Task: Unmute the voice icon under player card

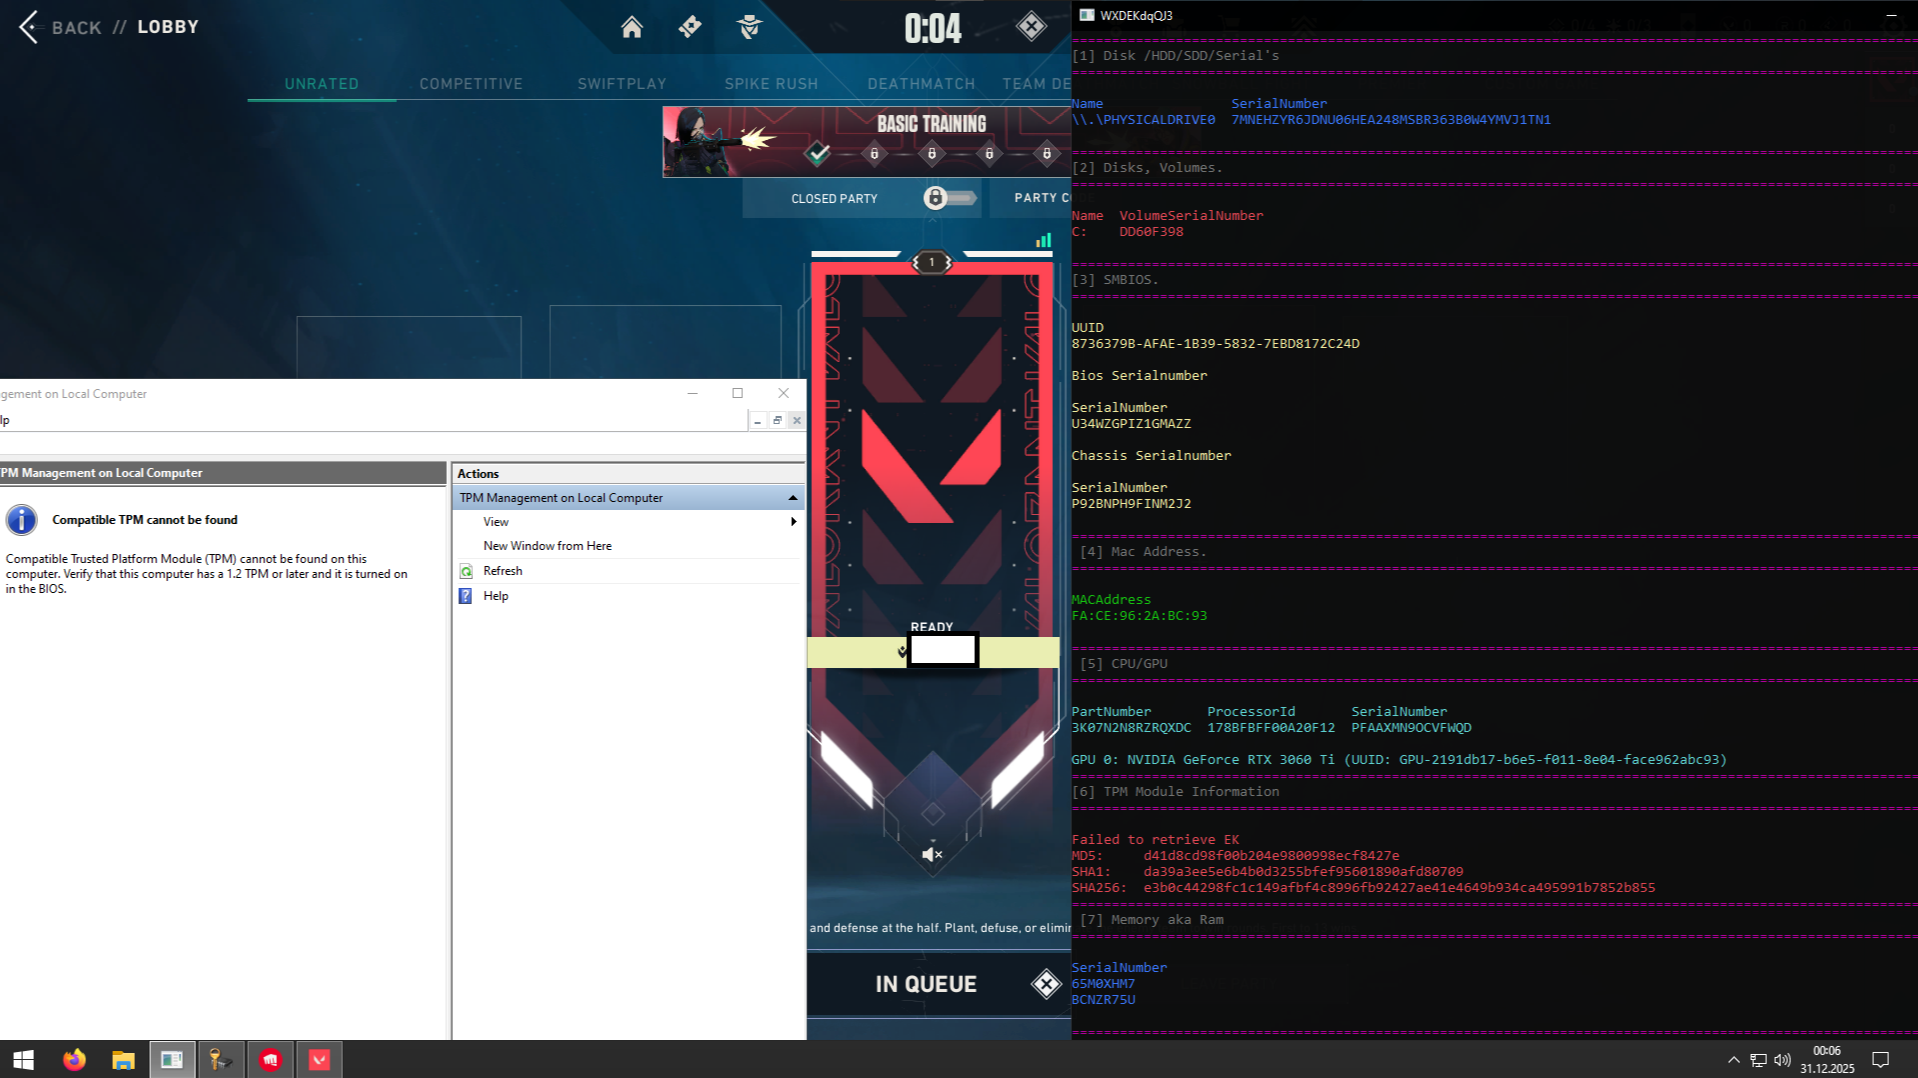Action: tap(932, 854)
